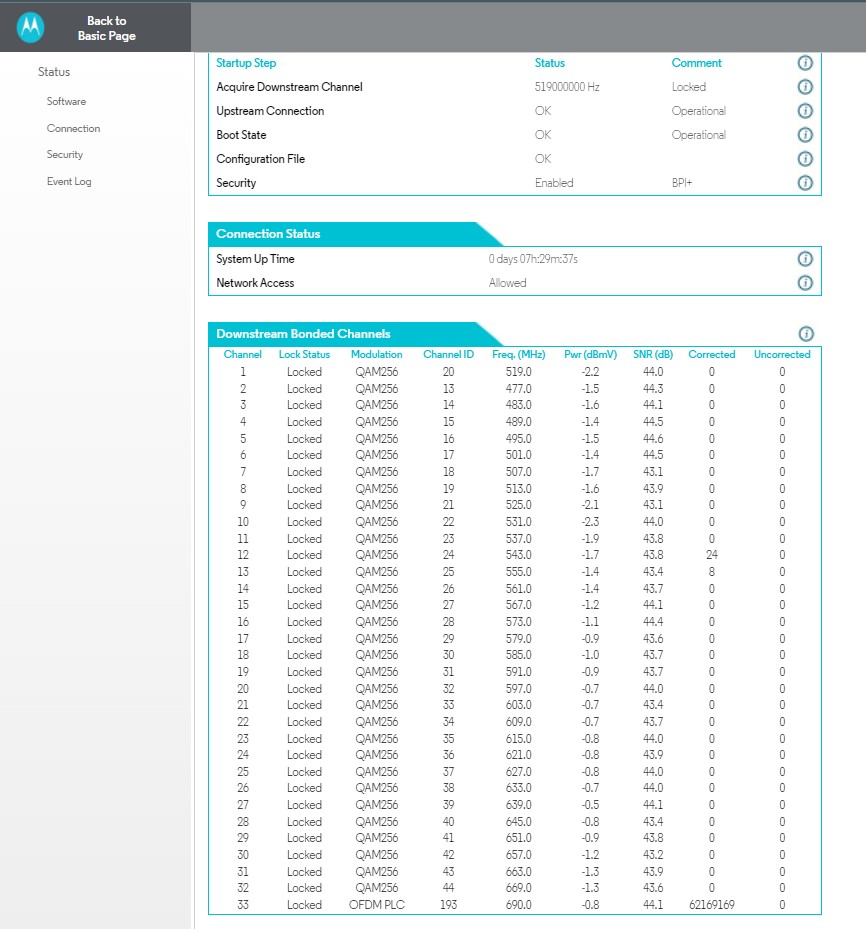866x929 pixels.
Task: Open Boot State info icon
Action: pyautogui.click(x=805, y=135)
